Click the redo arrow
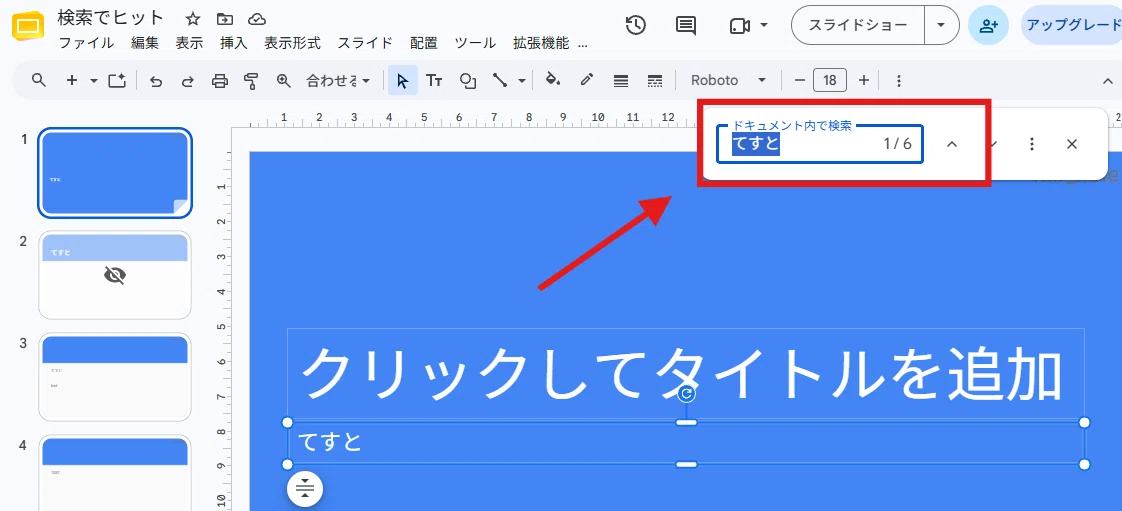Screen dimensions: 1122x511 pyautogui.click(x=187, y=81)
